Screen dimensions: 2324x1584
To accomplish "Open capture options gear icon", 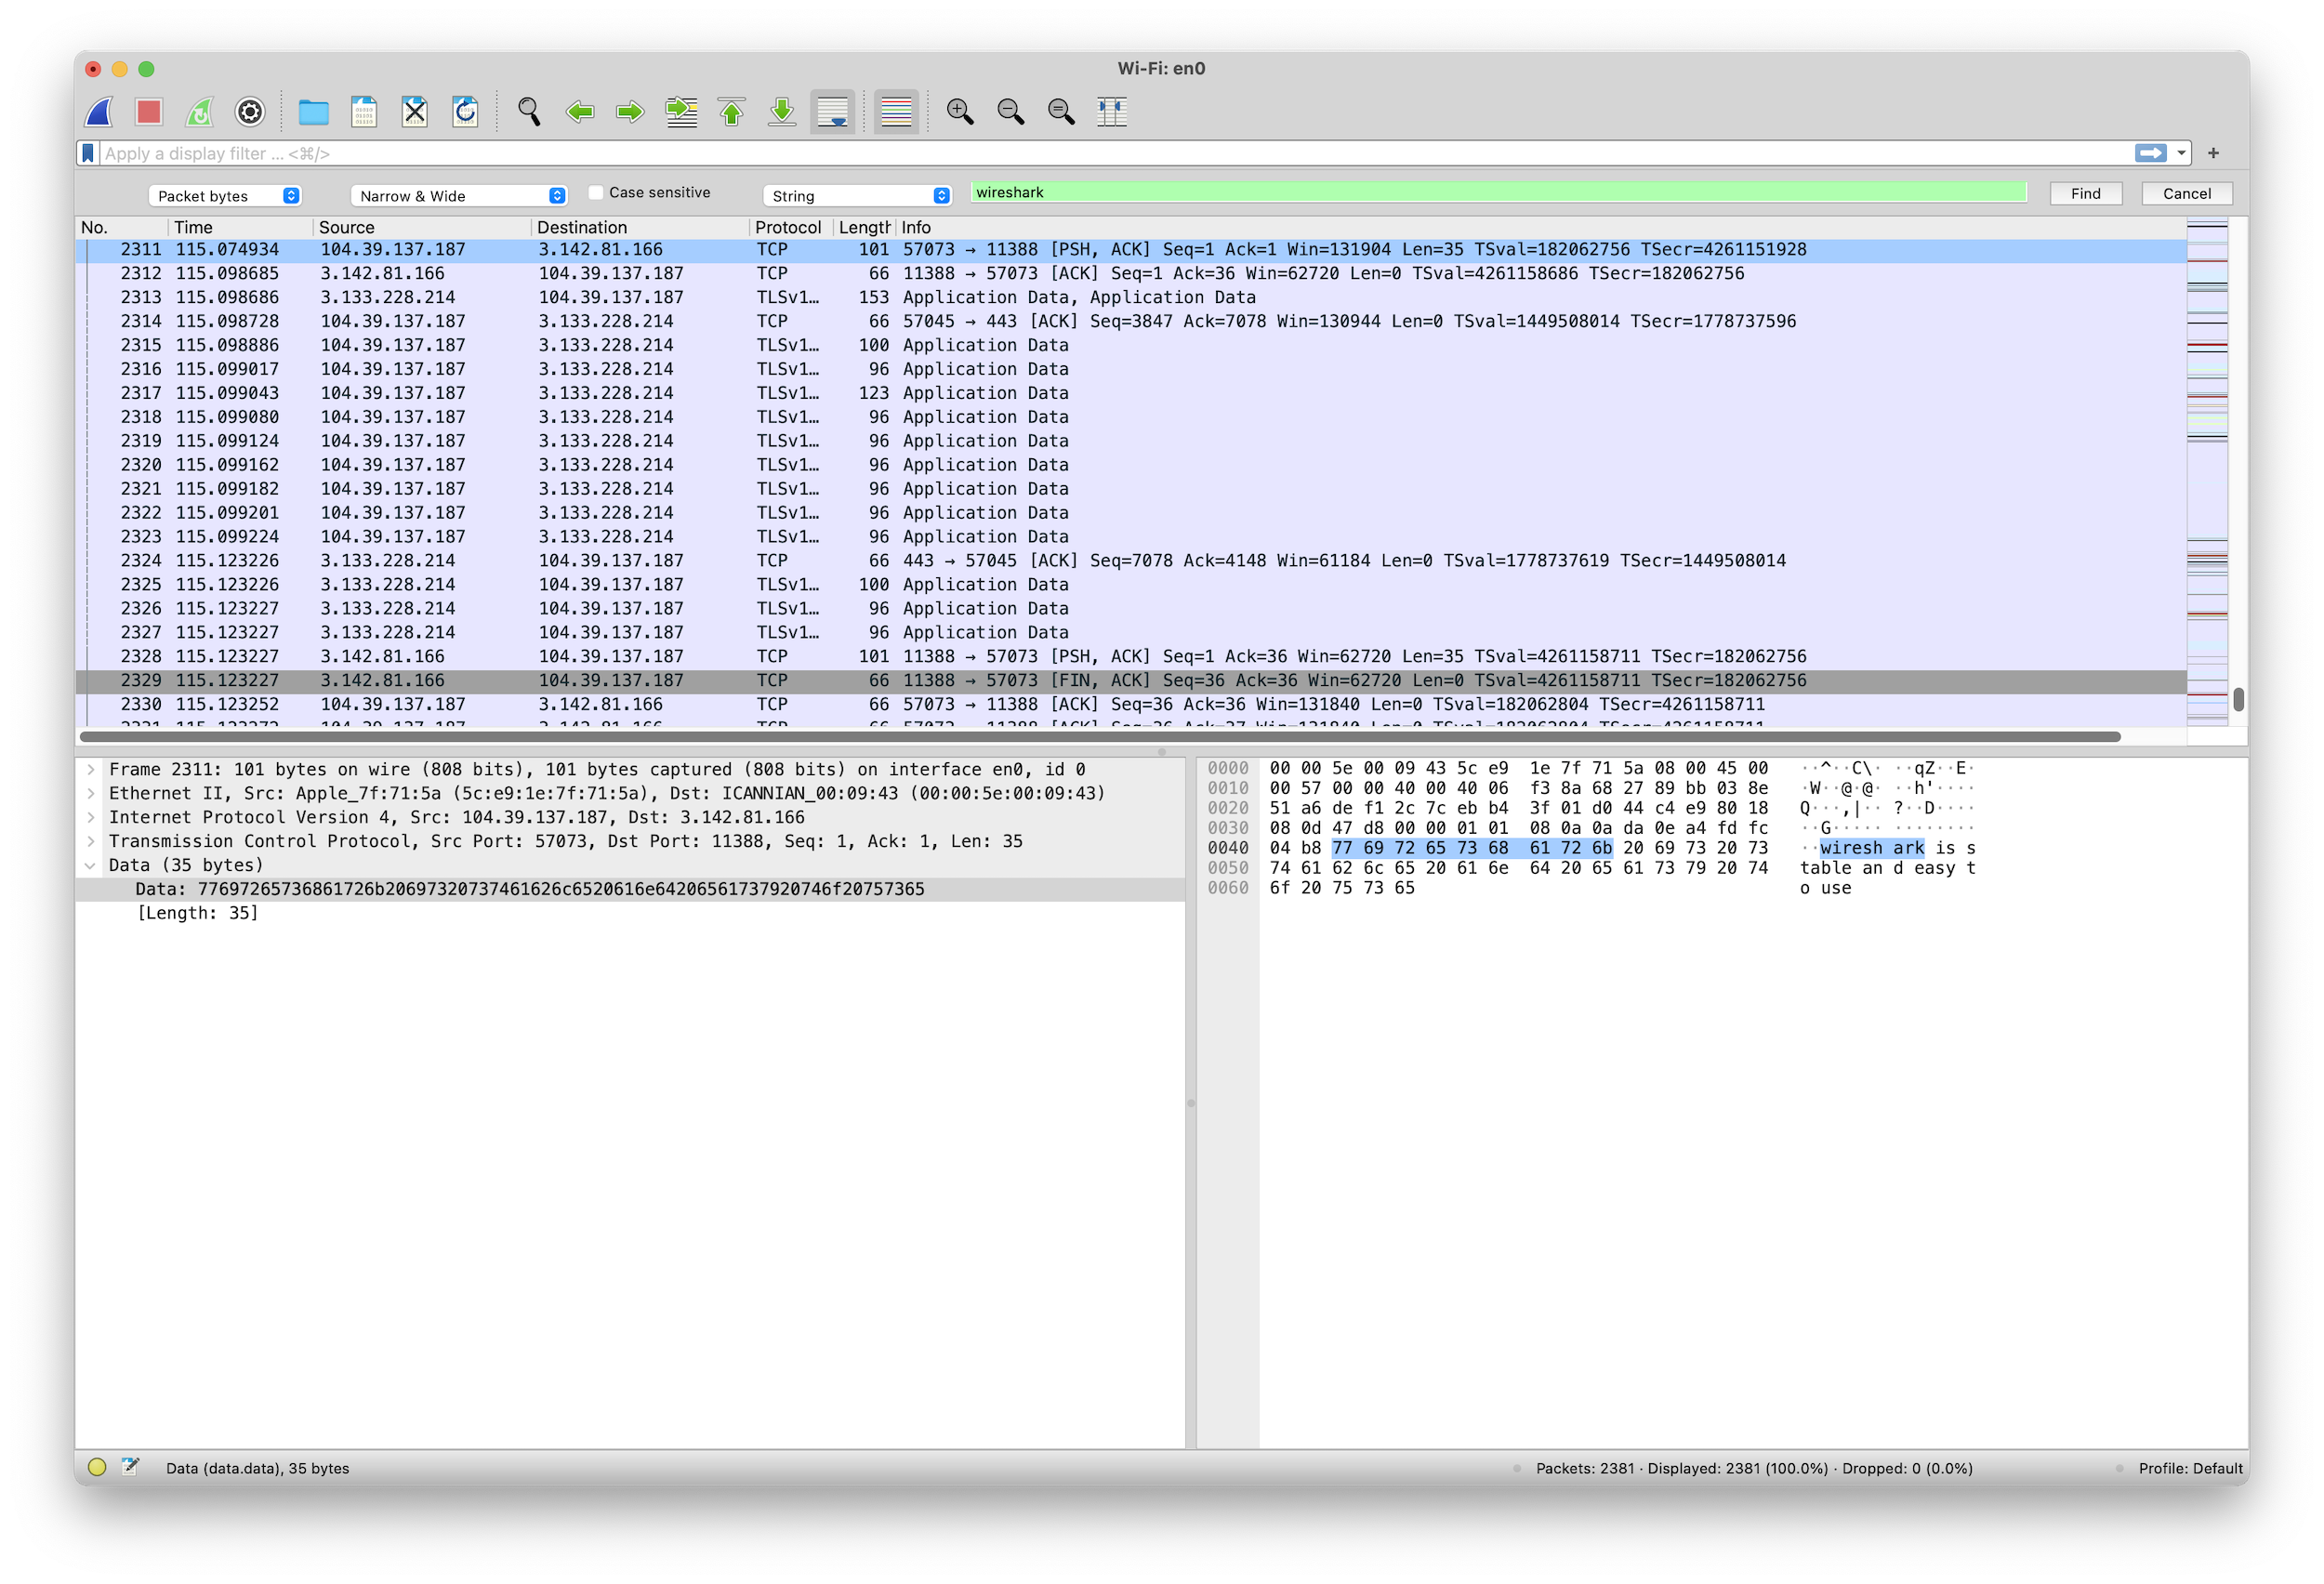I will [250, 112].
